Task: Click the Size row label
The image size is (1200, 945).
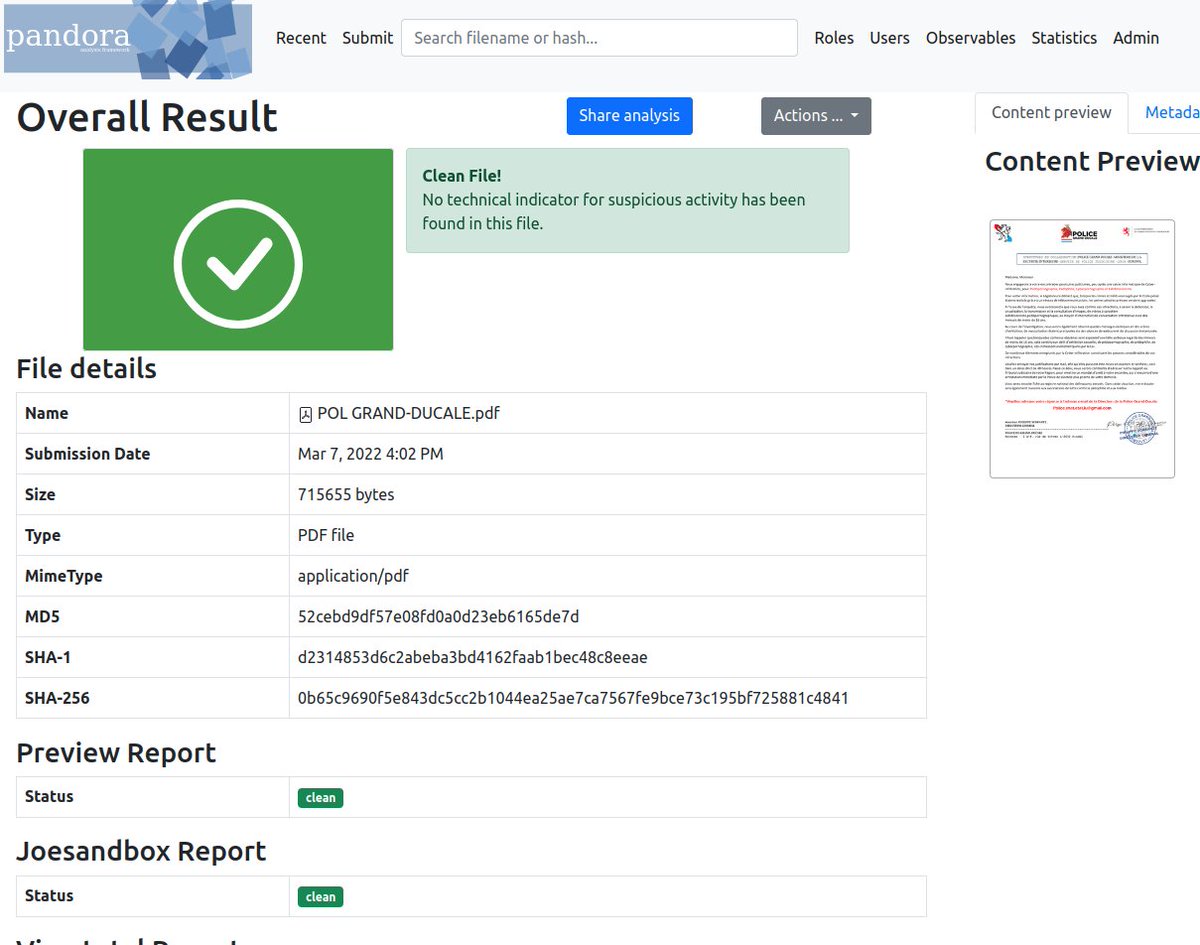Action: [40, 495]
